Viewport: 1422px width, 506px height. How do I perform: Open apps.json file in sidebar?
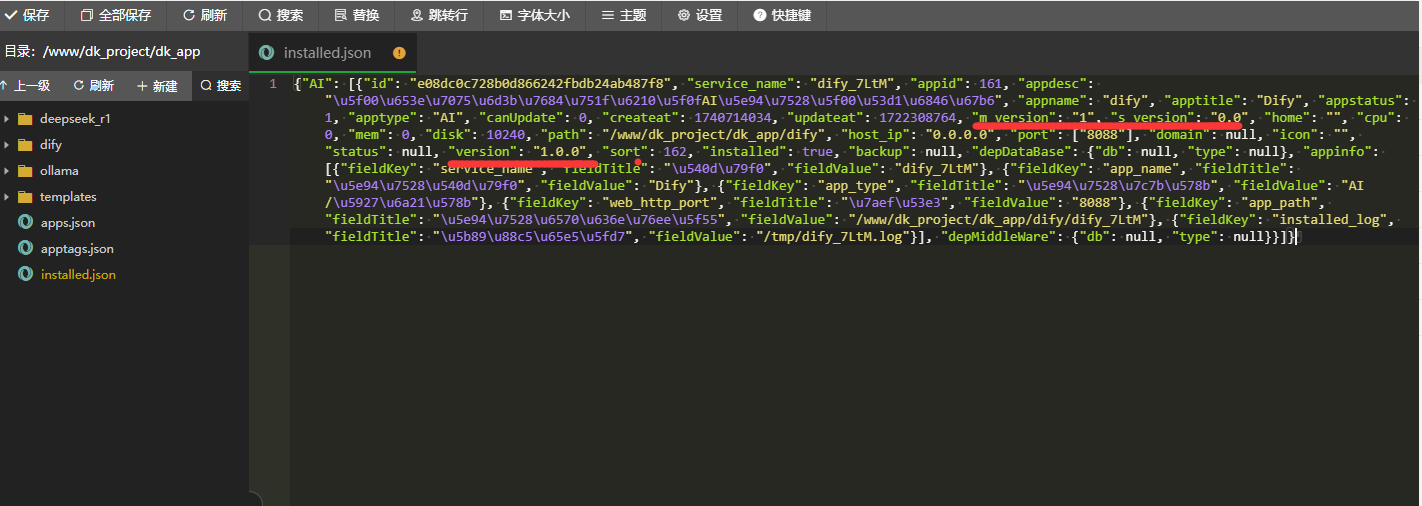67,223
